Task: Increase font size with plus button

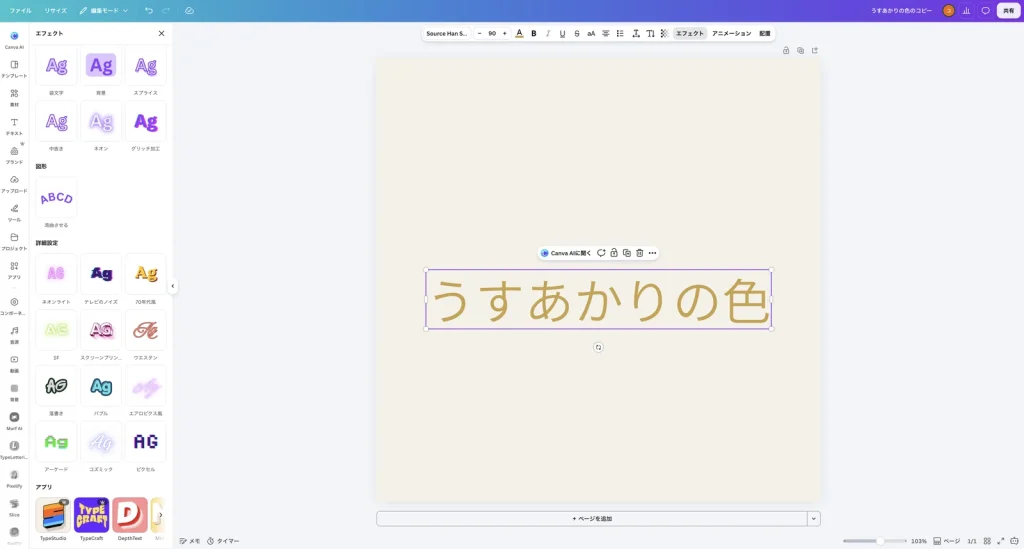Action: point(504,33)
